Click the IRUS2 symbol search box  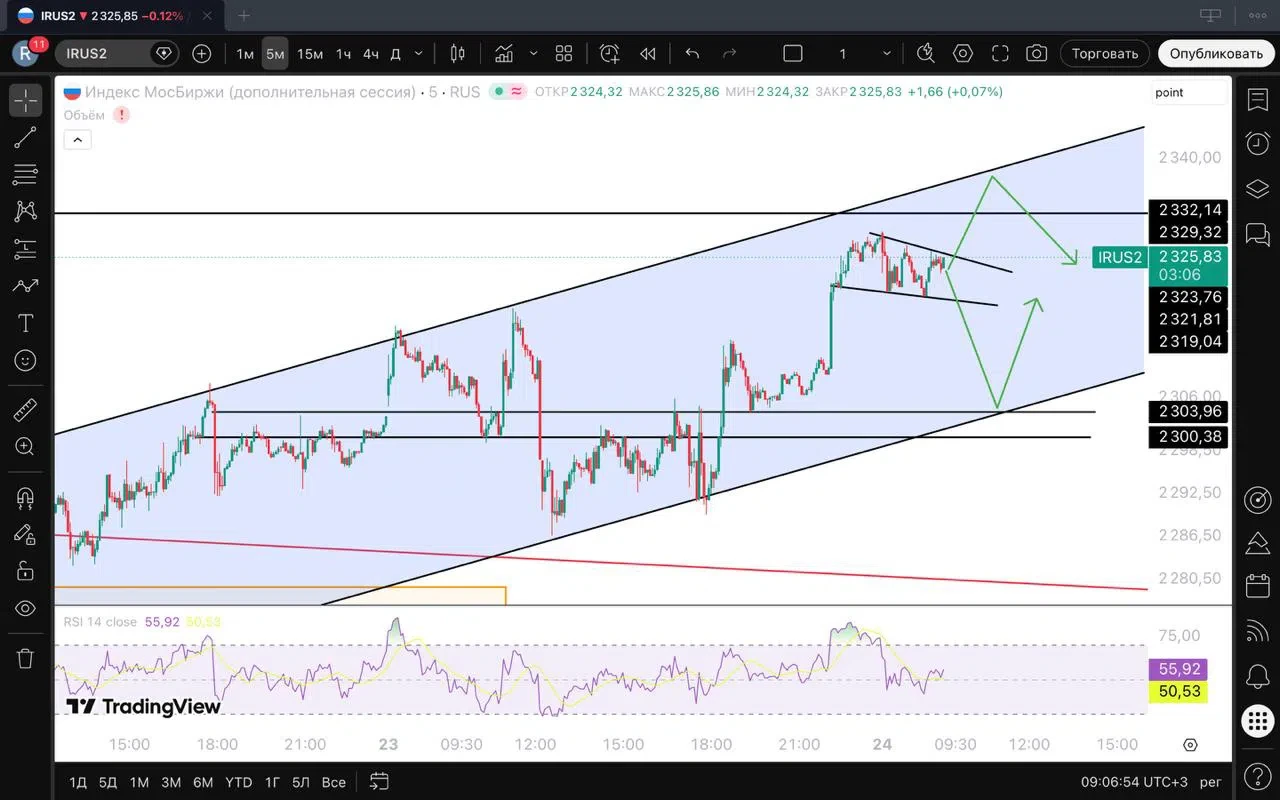coord(116,53)
